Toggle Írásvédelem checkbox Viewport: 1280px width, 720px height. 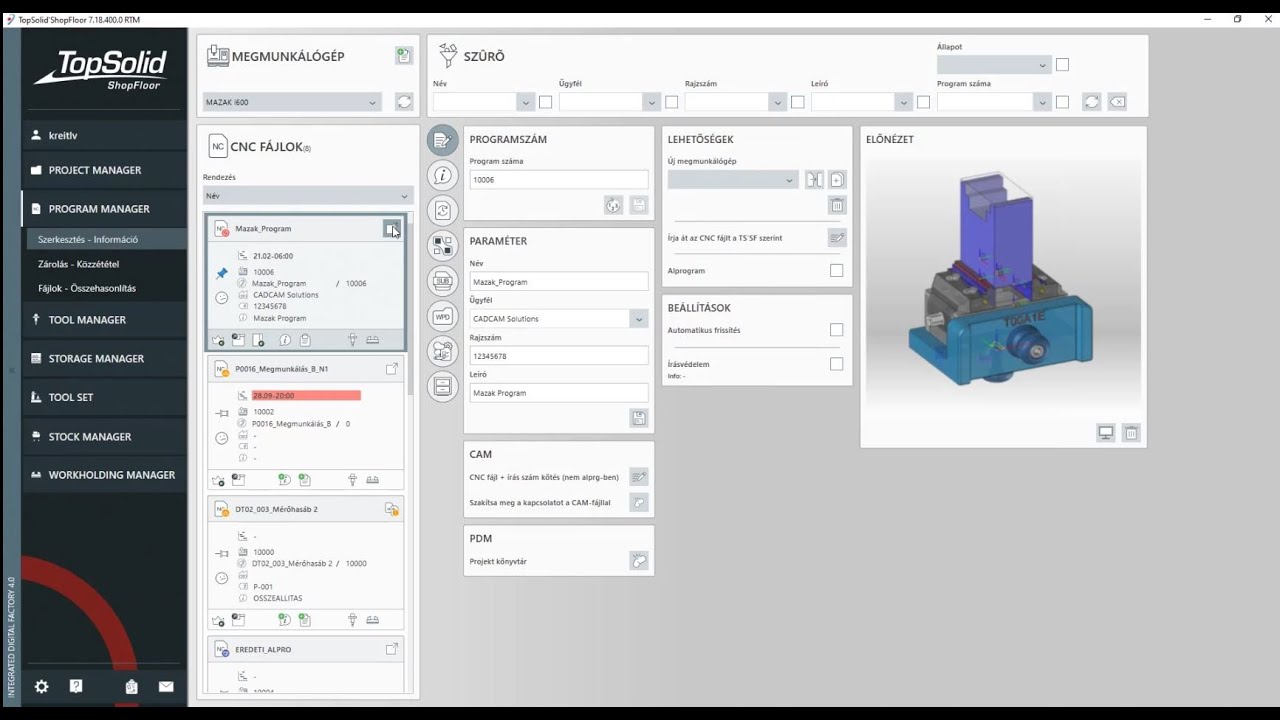point(836,364)
